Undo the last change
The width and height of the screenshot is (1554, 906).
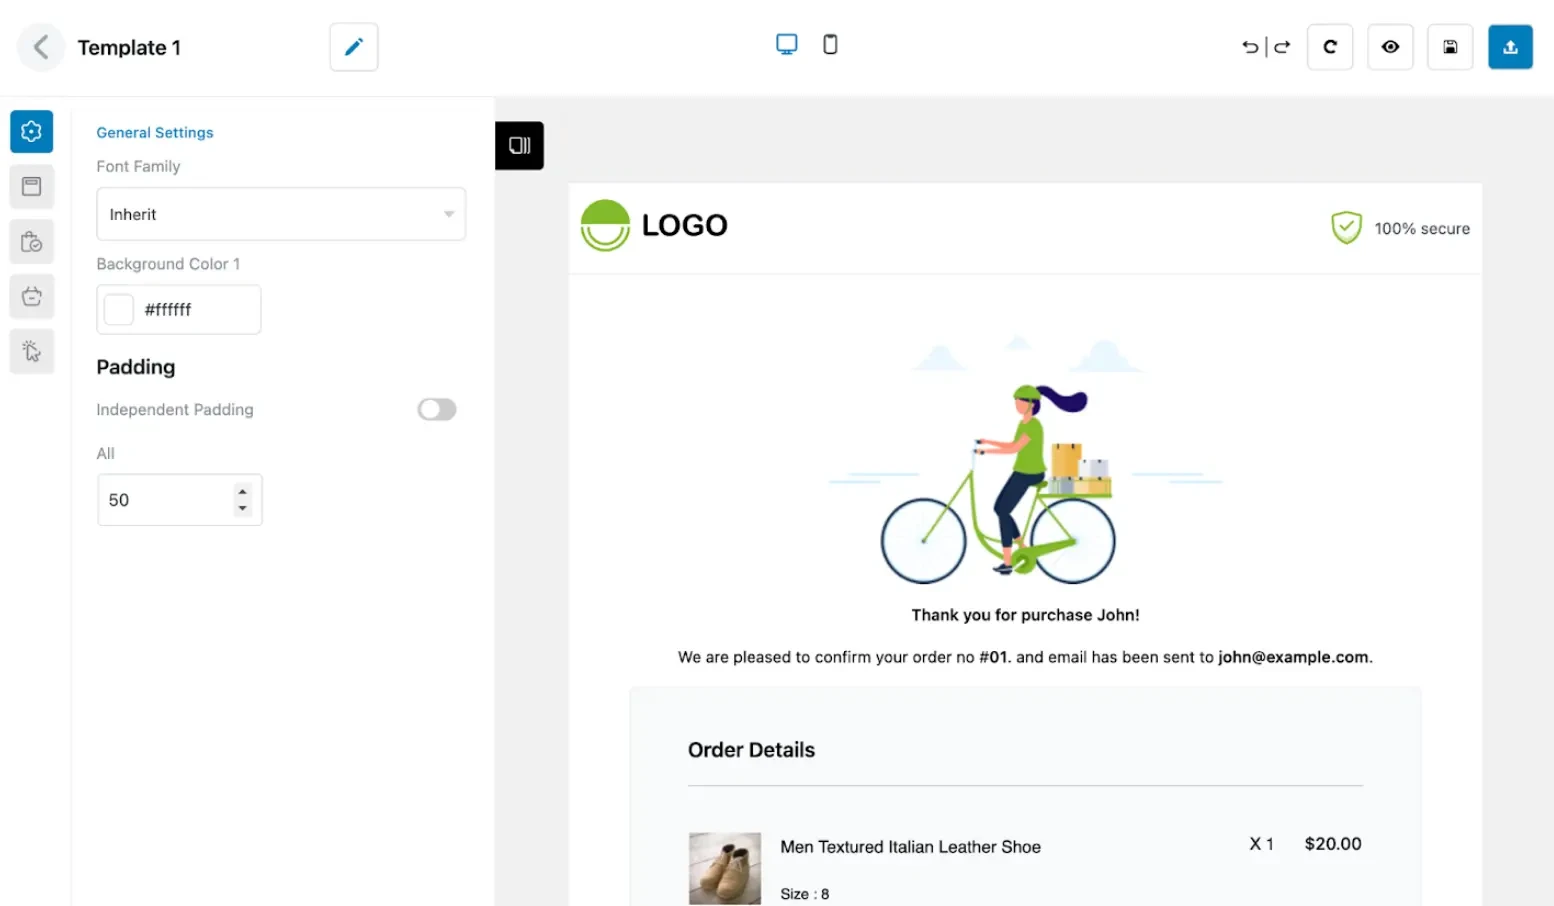[1249, 46]
